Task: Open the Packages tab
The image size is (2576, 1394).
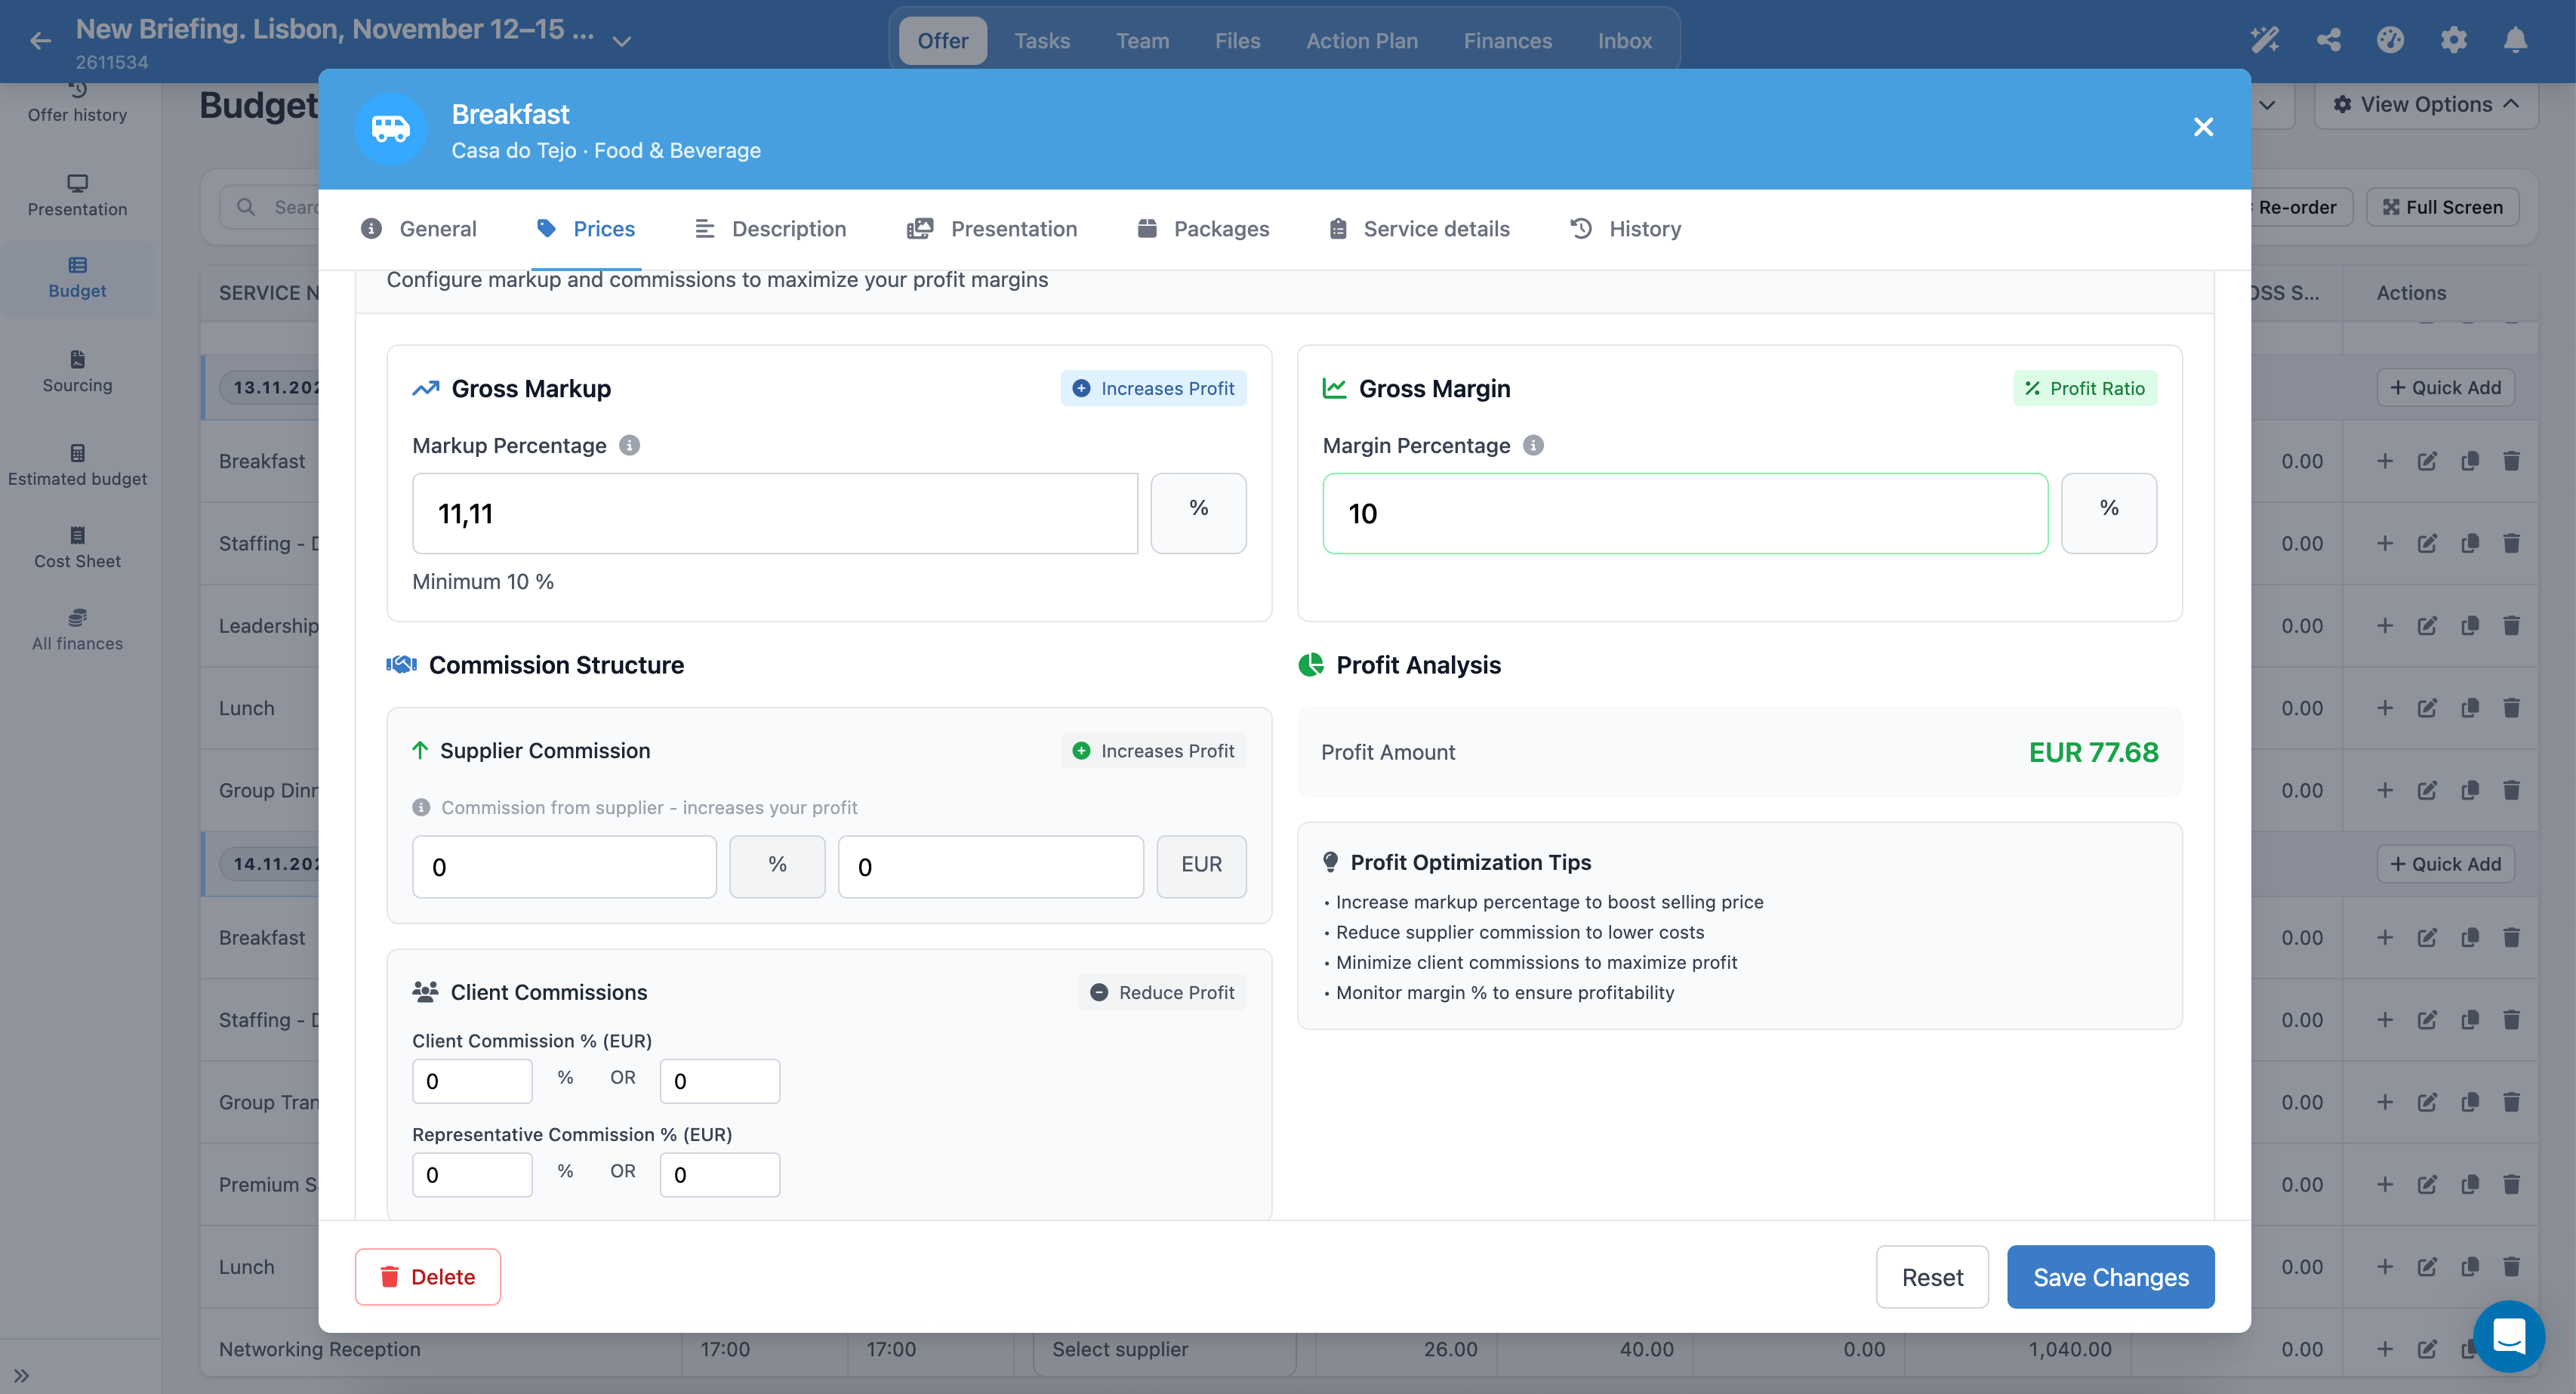Action: click(1203, 229)
